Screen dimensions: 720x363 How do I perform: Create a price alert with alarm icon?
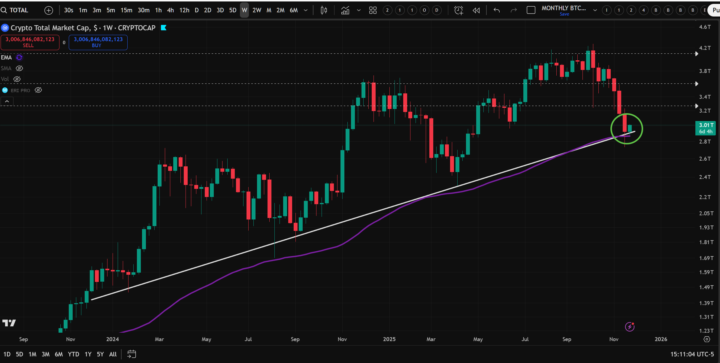point(458,10)
